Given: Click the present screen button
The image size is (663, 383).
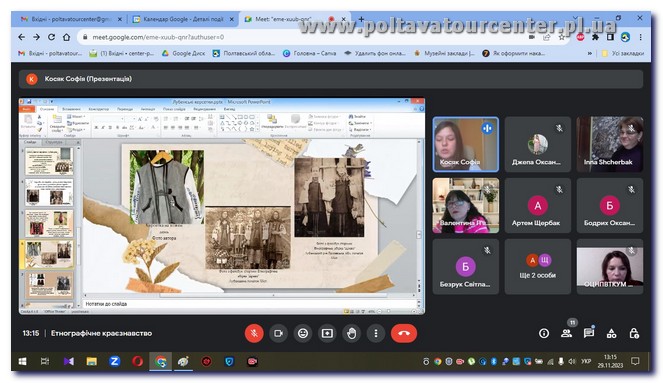Looking at the screenshot, I should [x=327, y=333].
